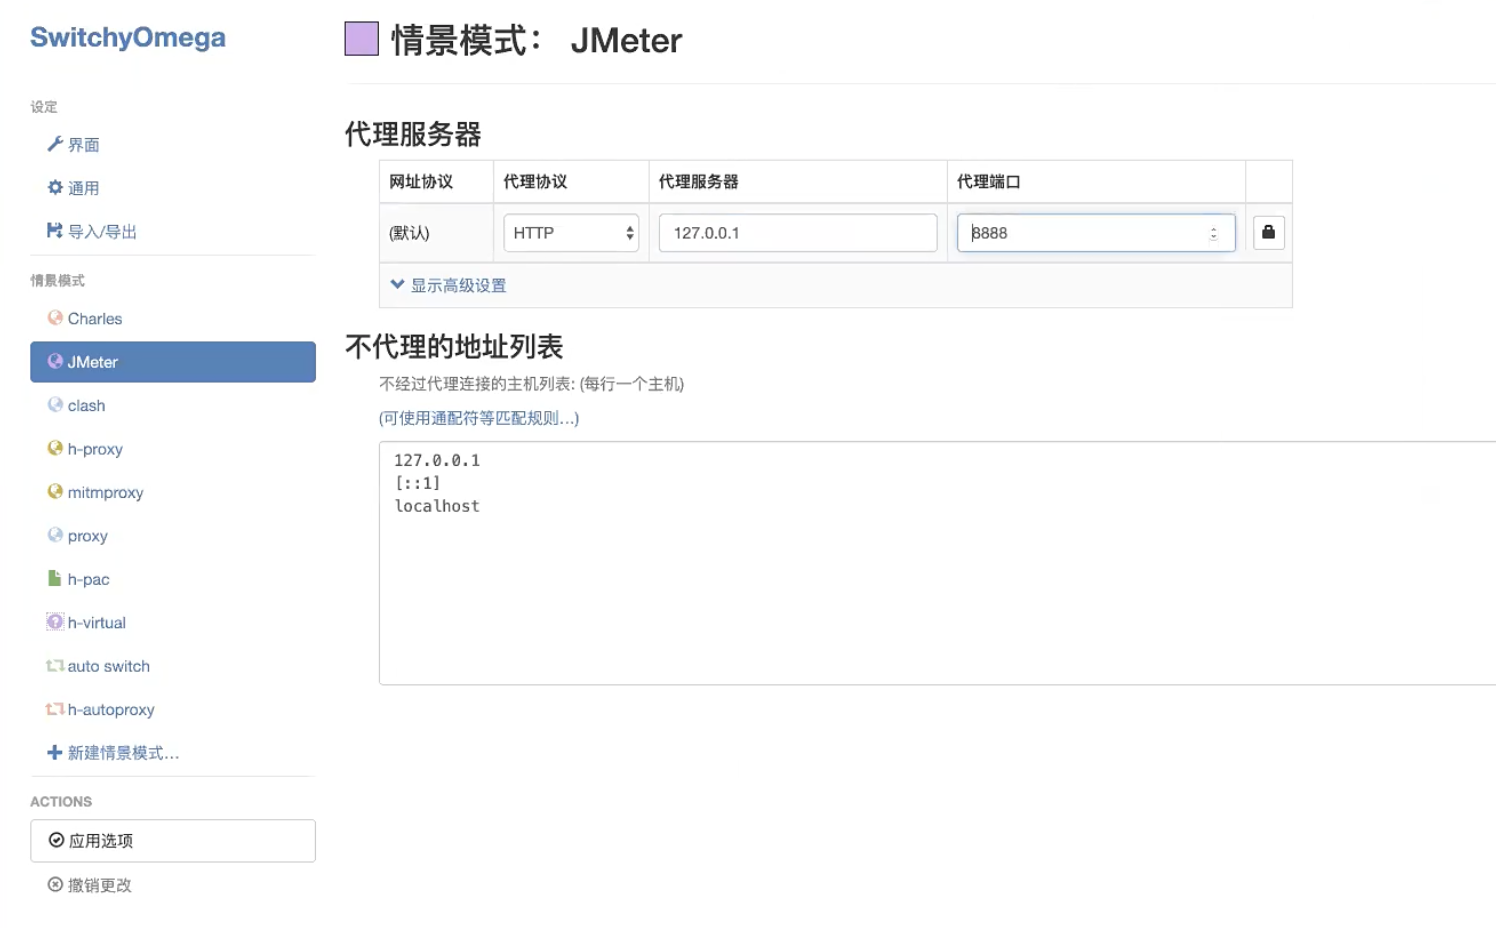Select the JMeter profile
The width and height of the screenshot is (1496, 928).
pyautogui.click(x=173, y=361)
